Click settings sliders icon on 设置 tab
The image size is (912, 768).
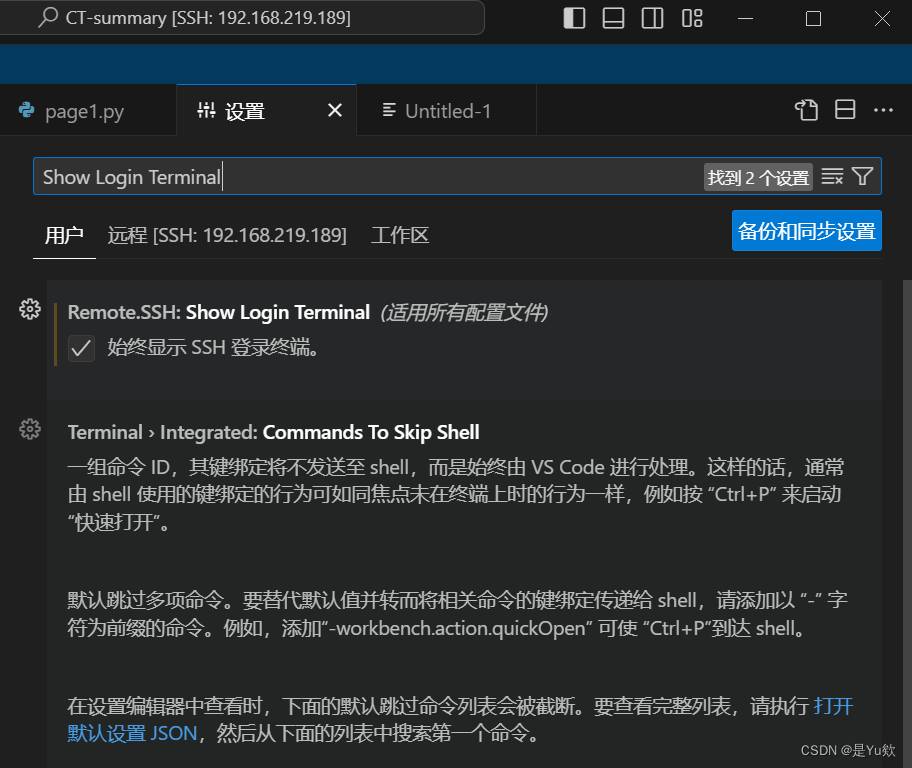click(206, 109)
